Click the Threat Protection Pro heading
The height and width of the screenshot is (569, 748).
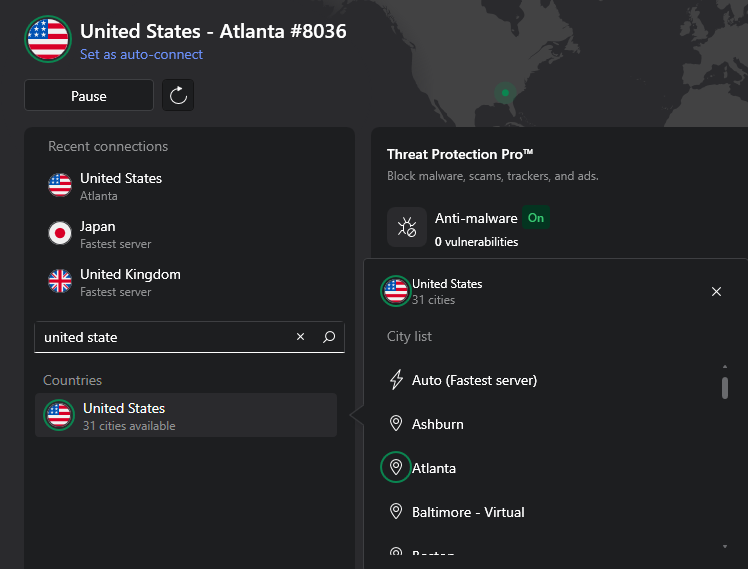[460, 154]
